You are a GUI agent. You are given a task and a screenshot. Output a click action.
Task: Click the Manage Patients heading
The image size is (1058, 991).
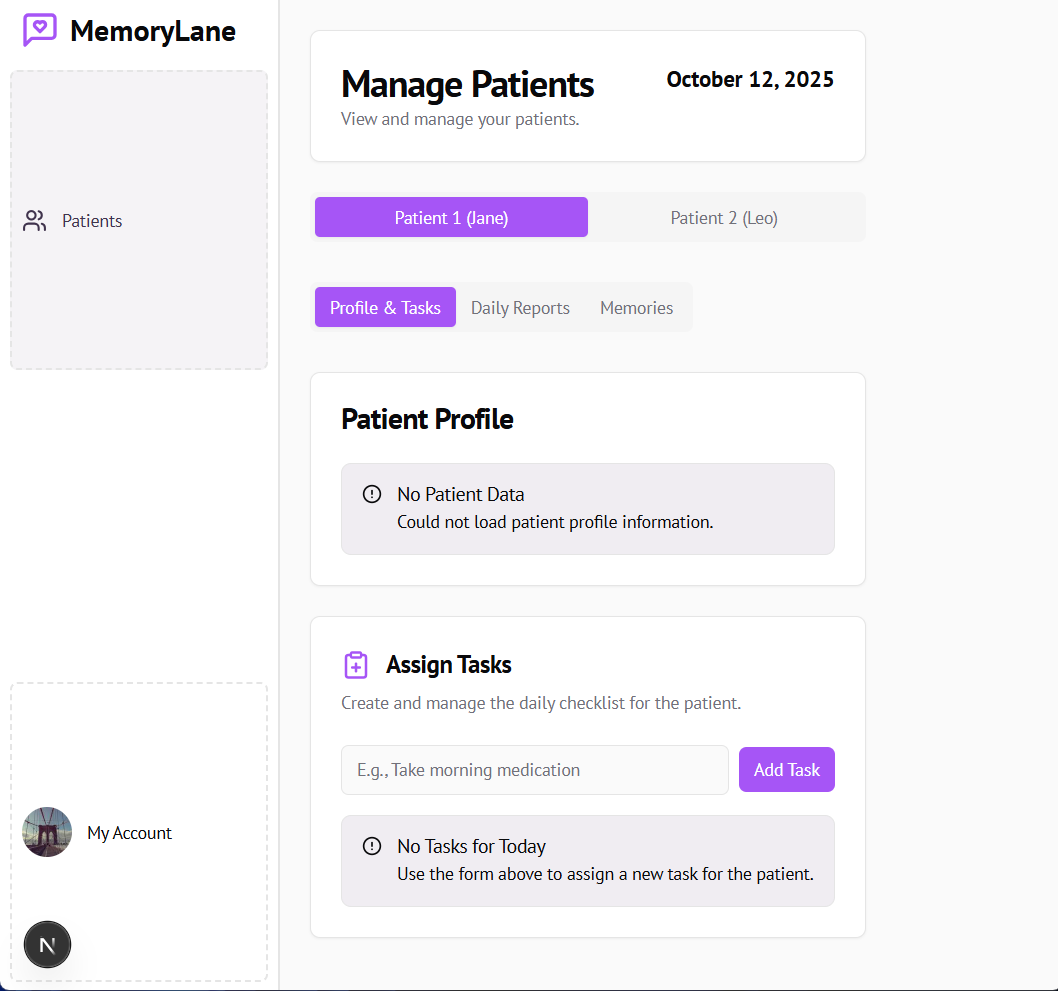[467, 85]
